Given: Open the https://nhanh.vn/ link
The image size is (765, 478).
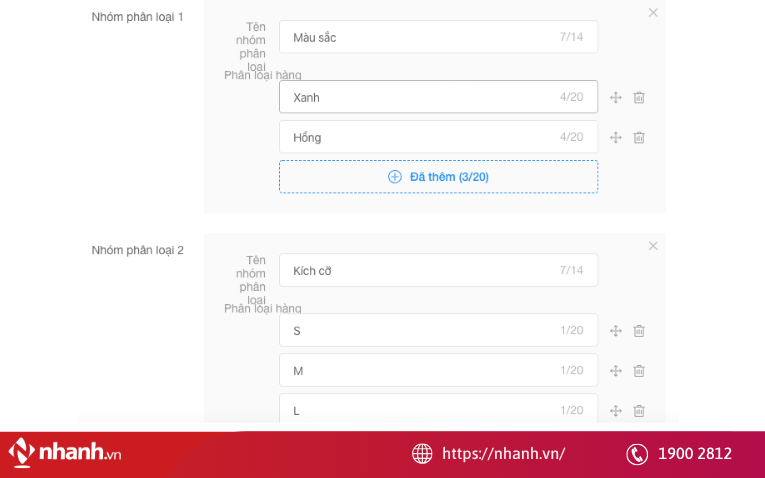Looking at the screenshot, I should coord(503,454).
